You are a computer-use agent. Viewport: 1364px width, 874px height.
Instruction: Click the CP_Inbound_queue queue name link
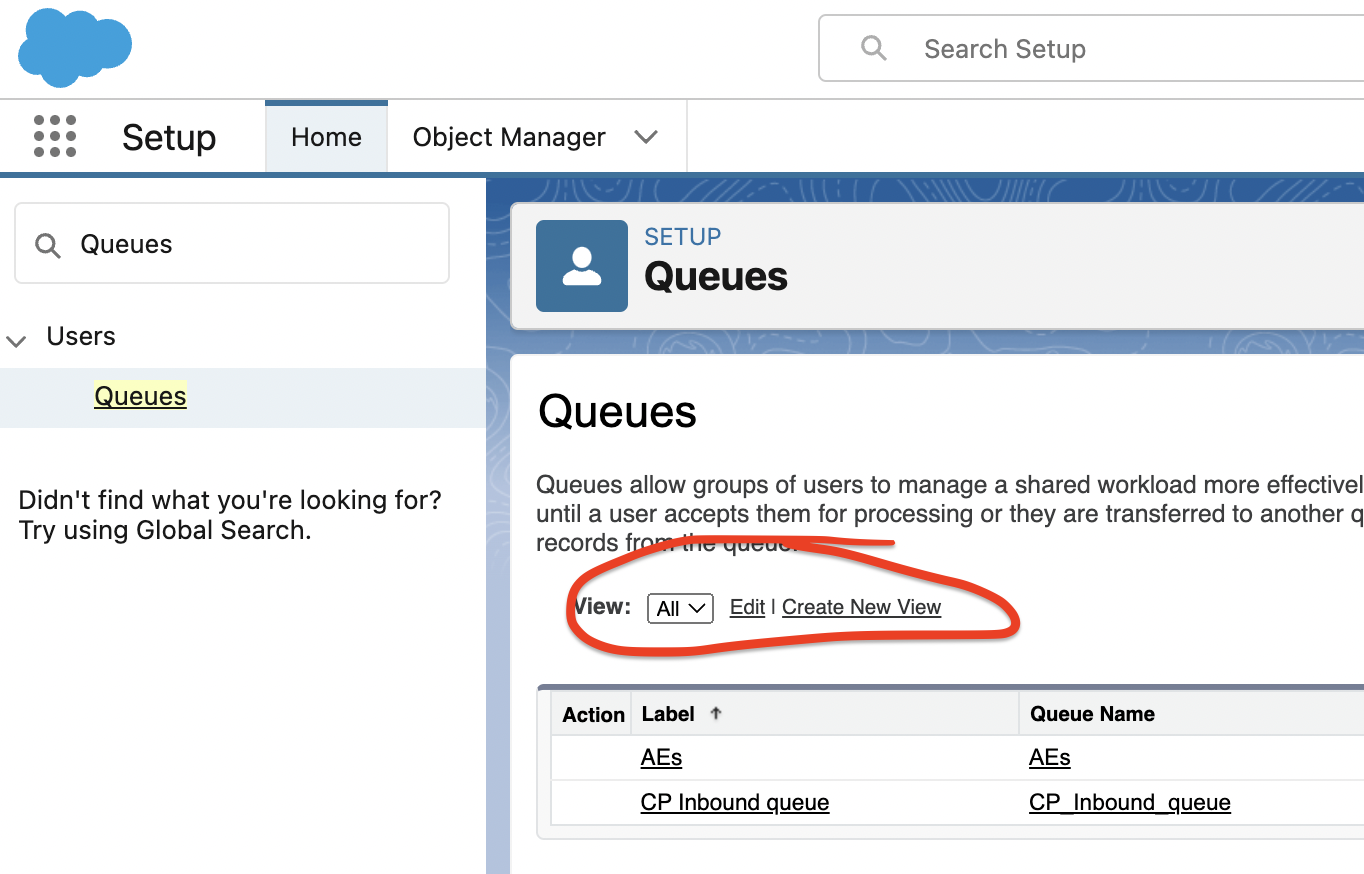pos(1129,802)
